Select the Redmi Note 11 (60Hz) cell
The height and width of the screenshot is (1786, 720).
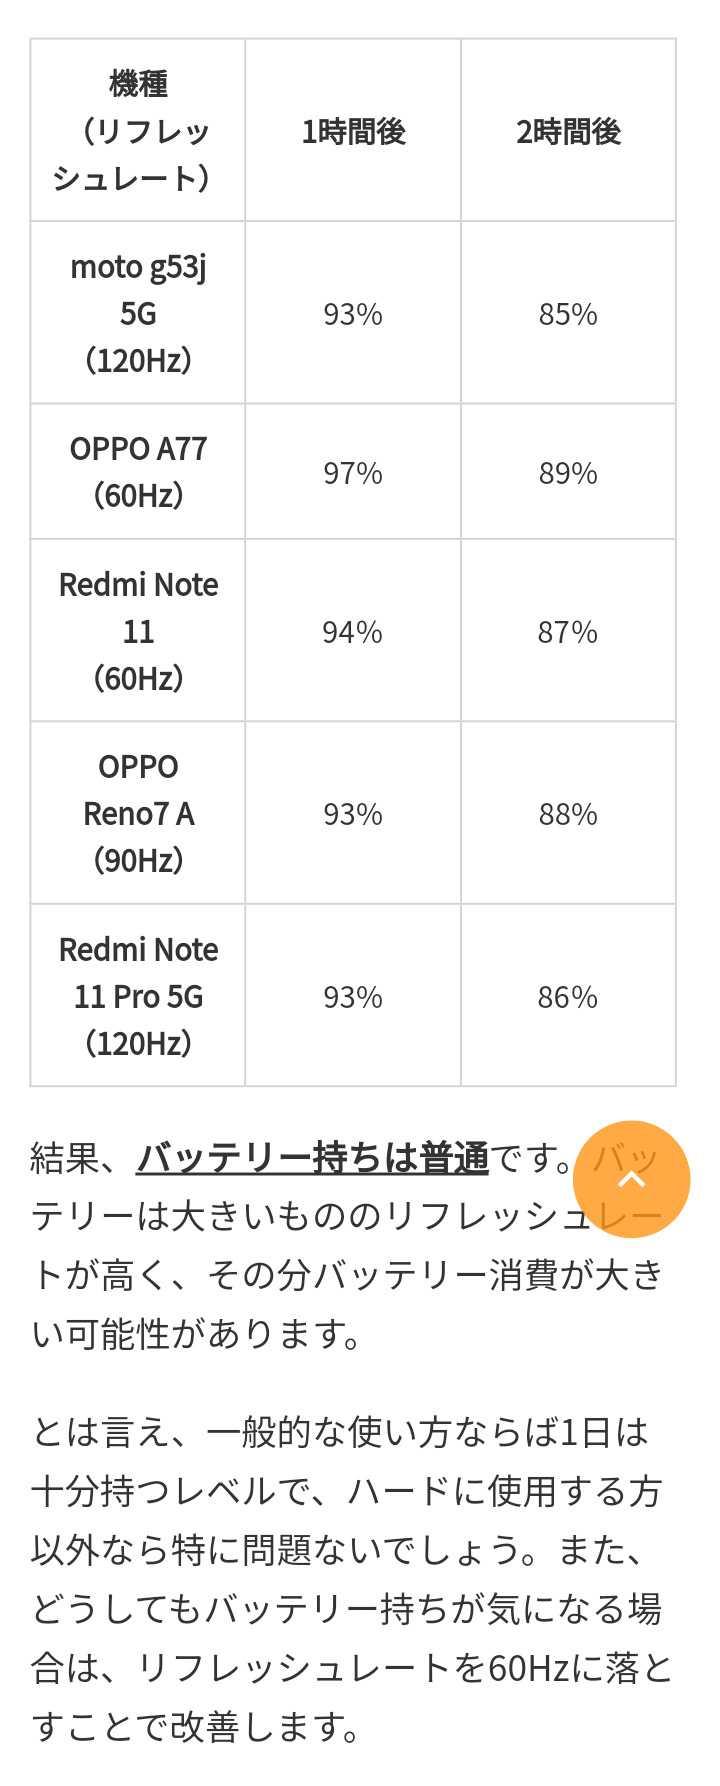[138, 631]
